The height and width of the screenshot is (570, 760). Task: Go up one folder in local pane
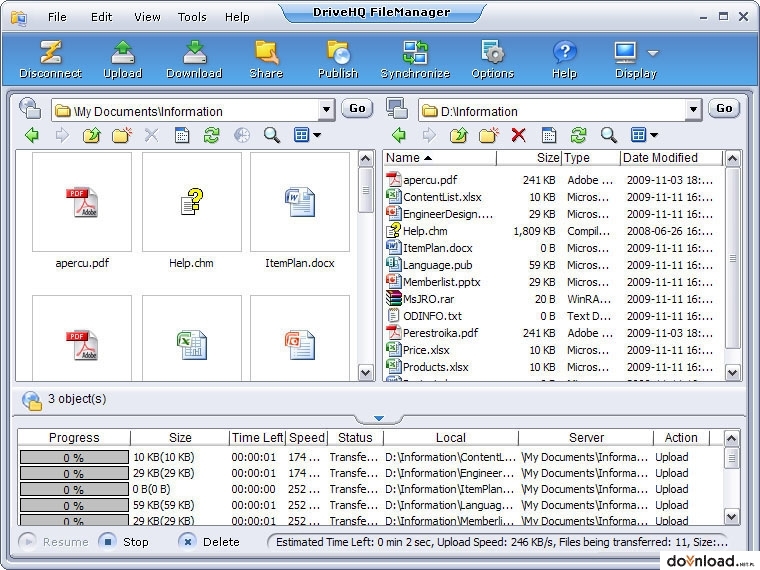click(459, 135)
